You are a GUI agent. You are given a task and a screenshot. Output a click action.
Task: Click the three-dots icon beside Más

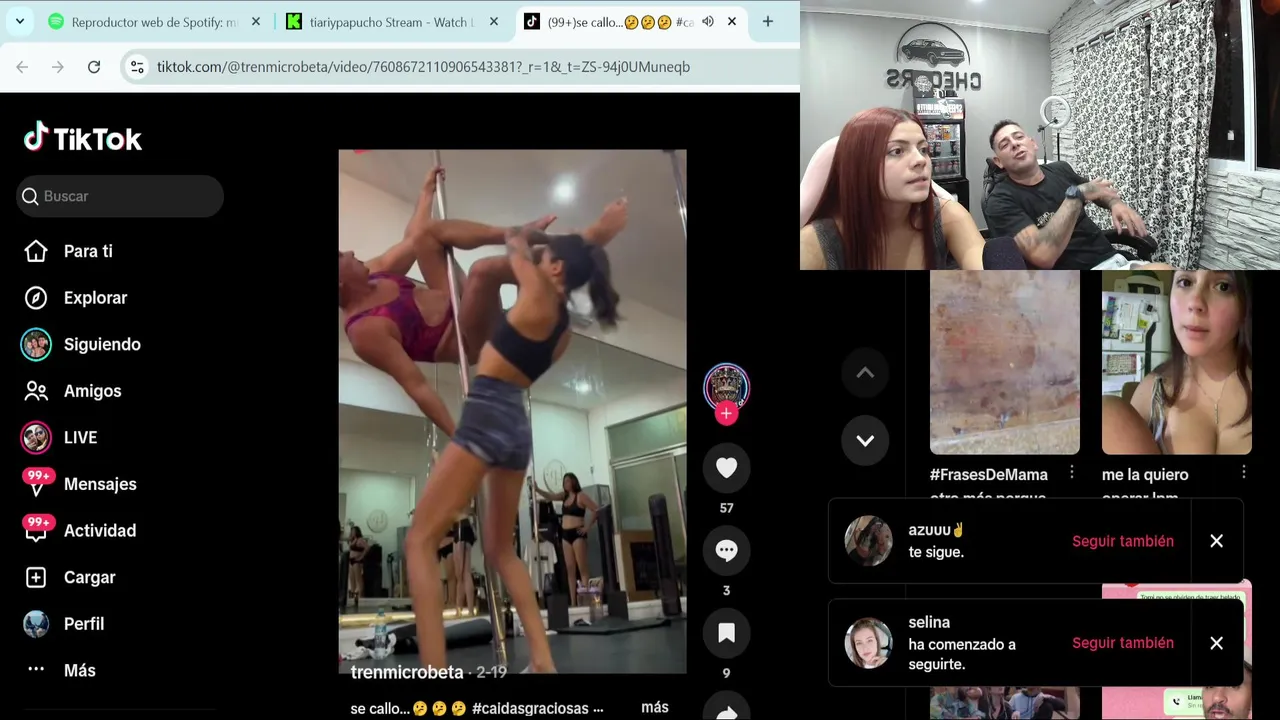click(x=36, y=670)
